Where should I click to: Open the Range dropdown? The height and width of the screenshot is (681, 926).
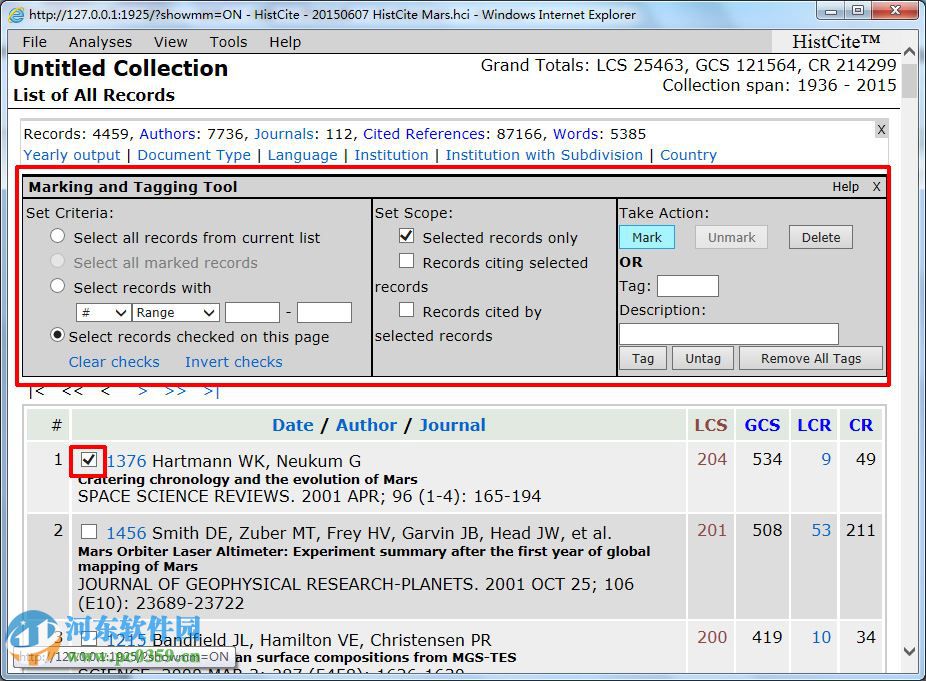pos(176,313)
